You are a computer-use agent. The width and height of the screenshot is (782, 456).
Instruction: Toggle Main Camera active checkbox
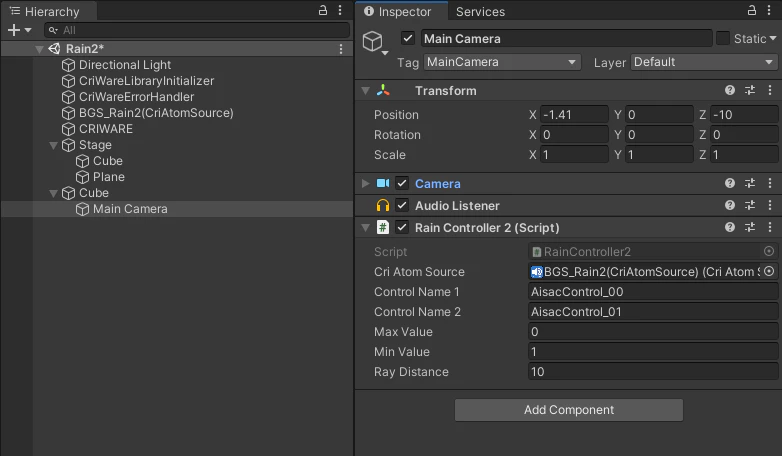[408, 38]
